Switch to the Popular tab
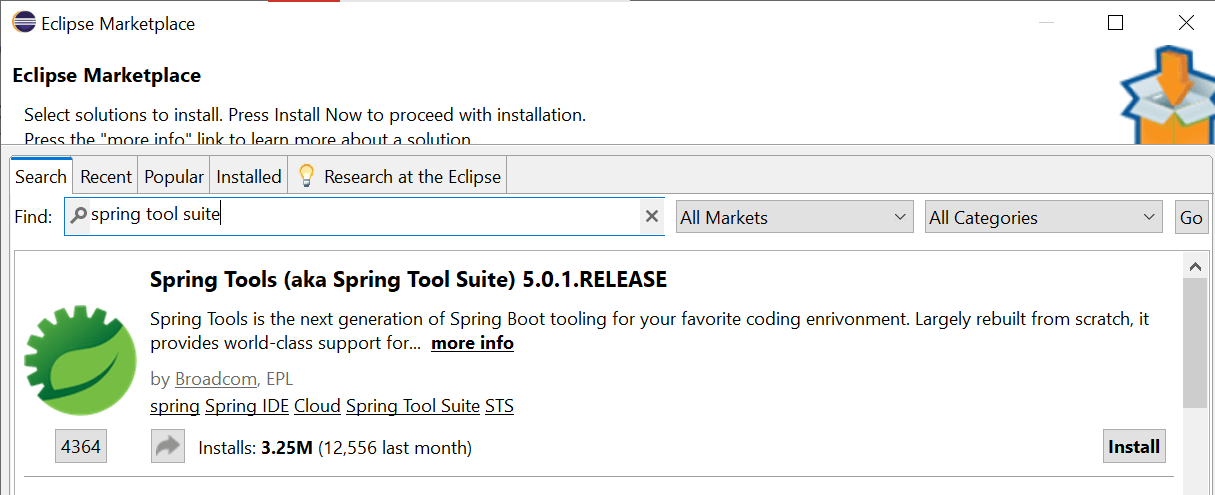The image size is (1215, 495). (174, 177)
